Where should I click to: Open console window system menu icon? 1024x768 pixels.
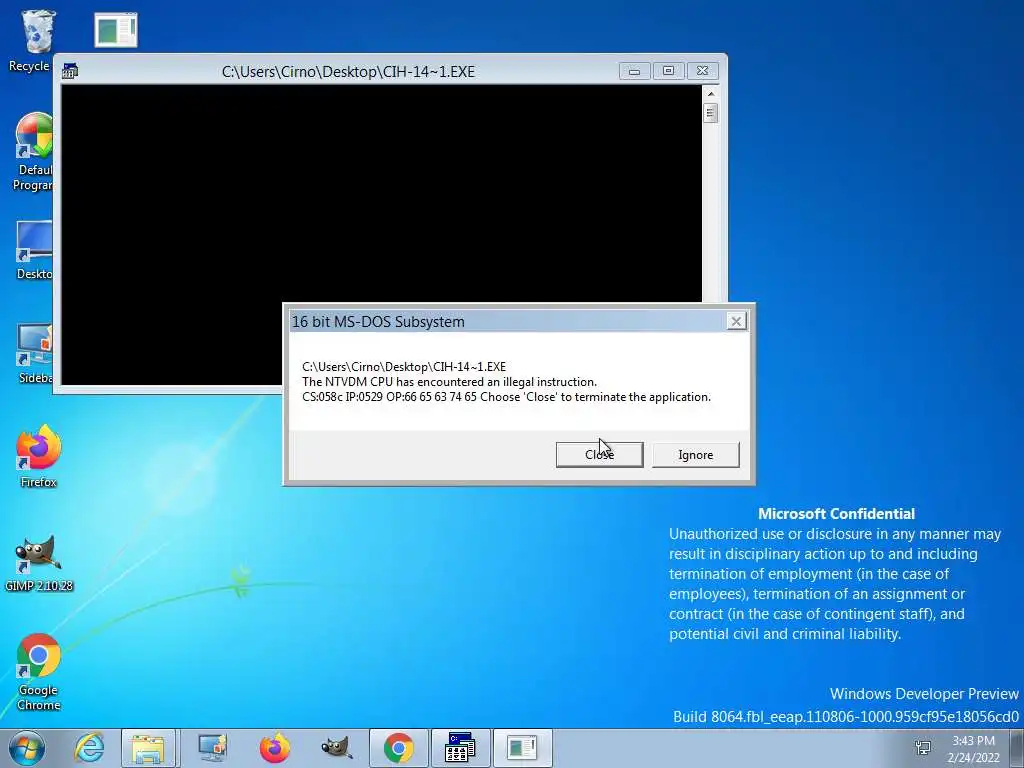[70, 71]
